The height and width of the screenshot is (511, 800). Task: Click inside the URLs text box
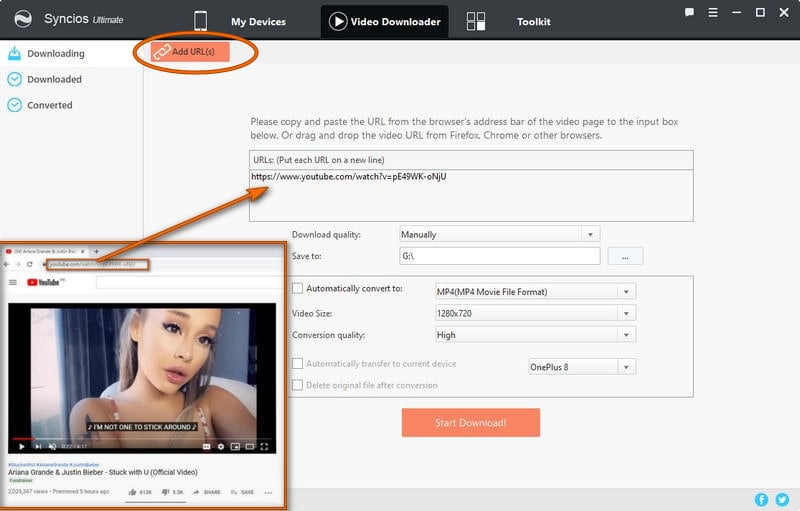[470, 195]
